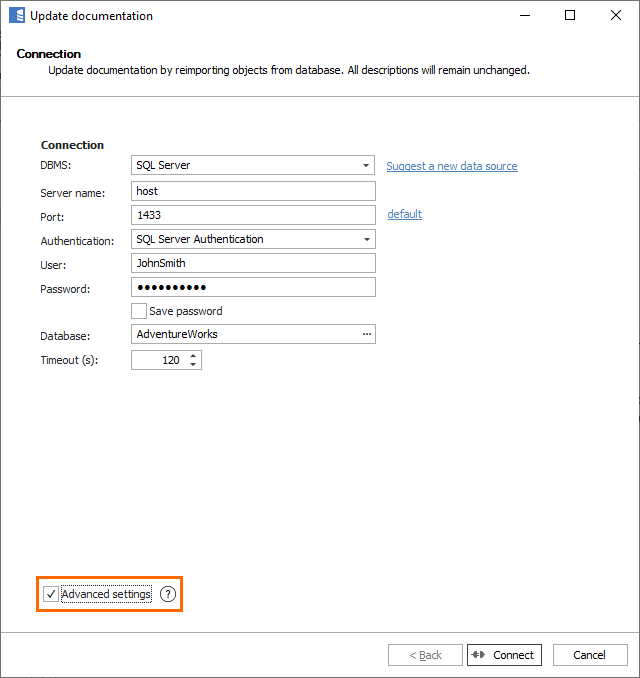The width and height of the screenshot is (640, 678).
Task: Uncheck the Advanced settings checkbox
Action: pyautogui.click(x=52, y=594)
